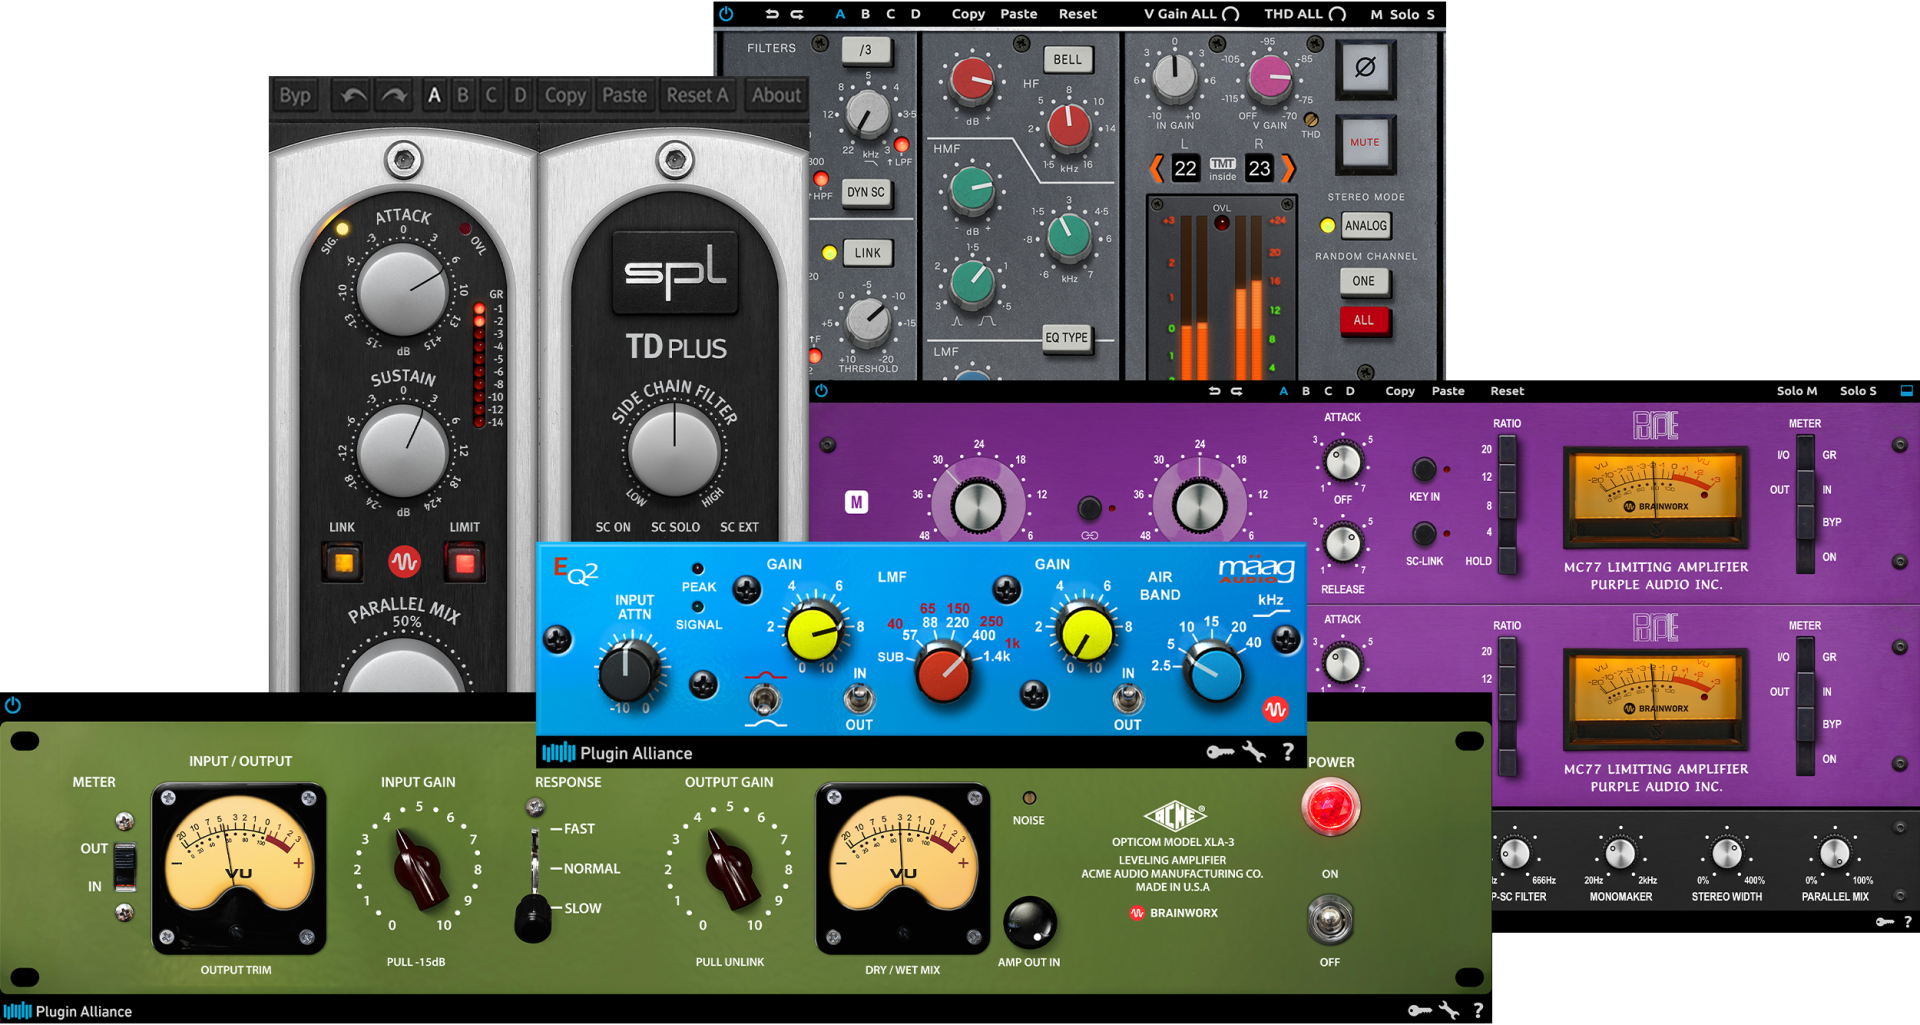Click ONE random channel button
This screenshot has width=1920, height=1025.
(x=1364, y=281)
